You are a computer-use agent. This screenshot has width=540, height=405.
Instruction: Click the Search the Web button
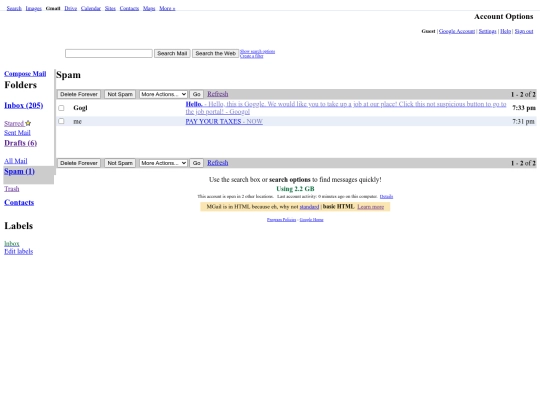(x=216, y=53)
